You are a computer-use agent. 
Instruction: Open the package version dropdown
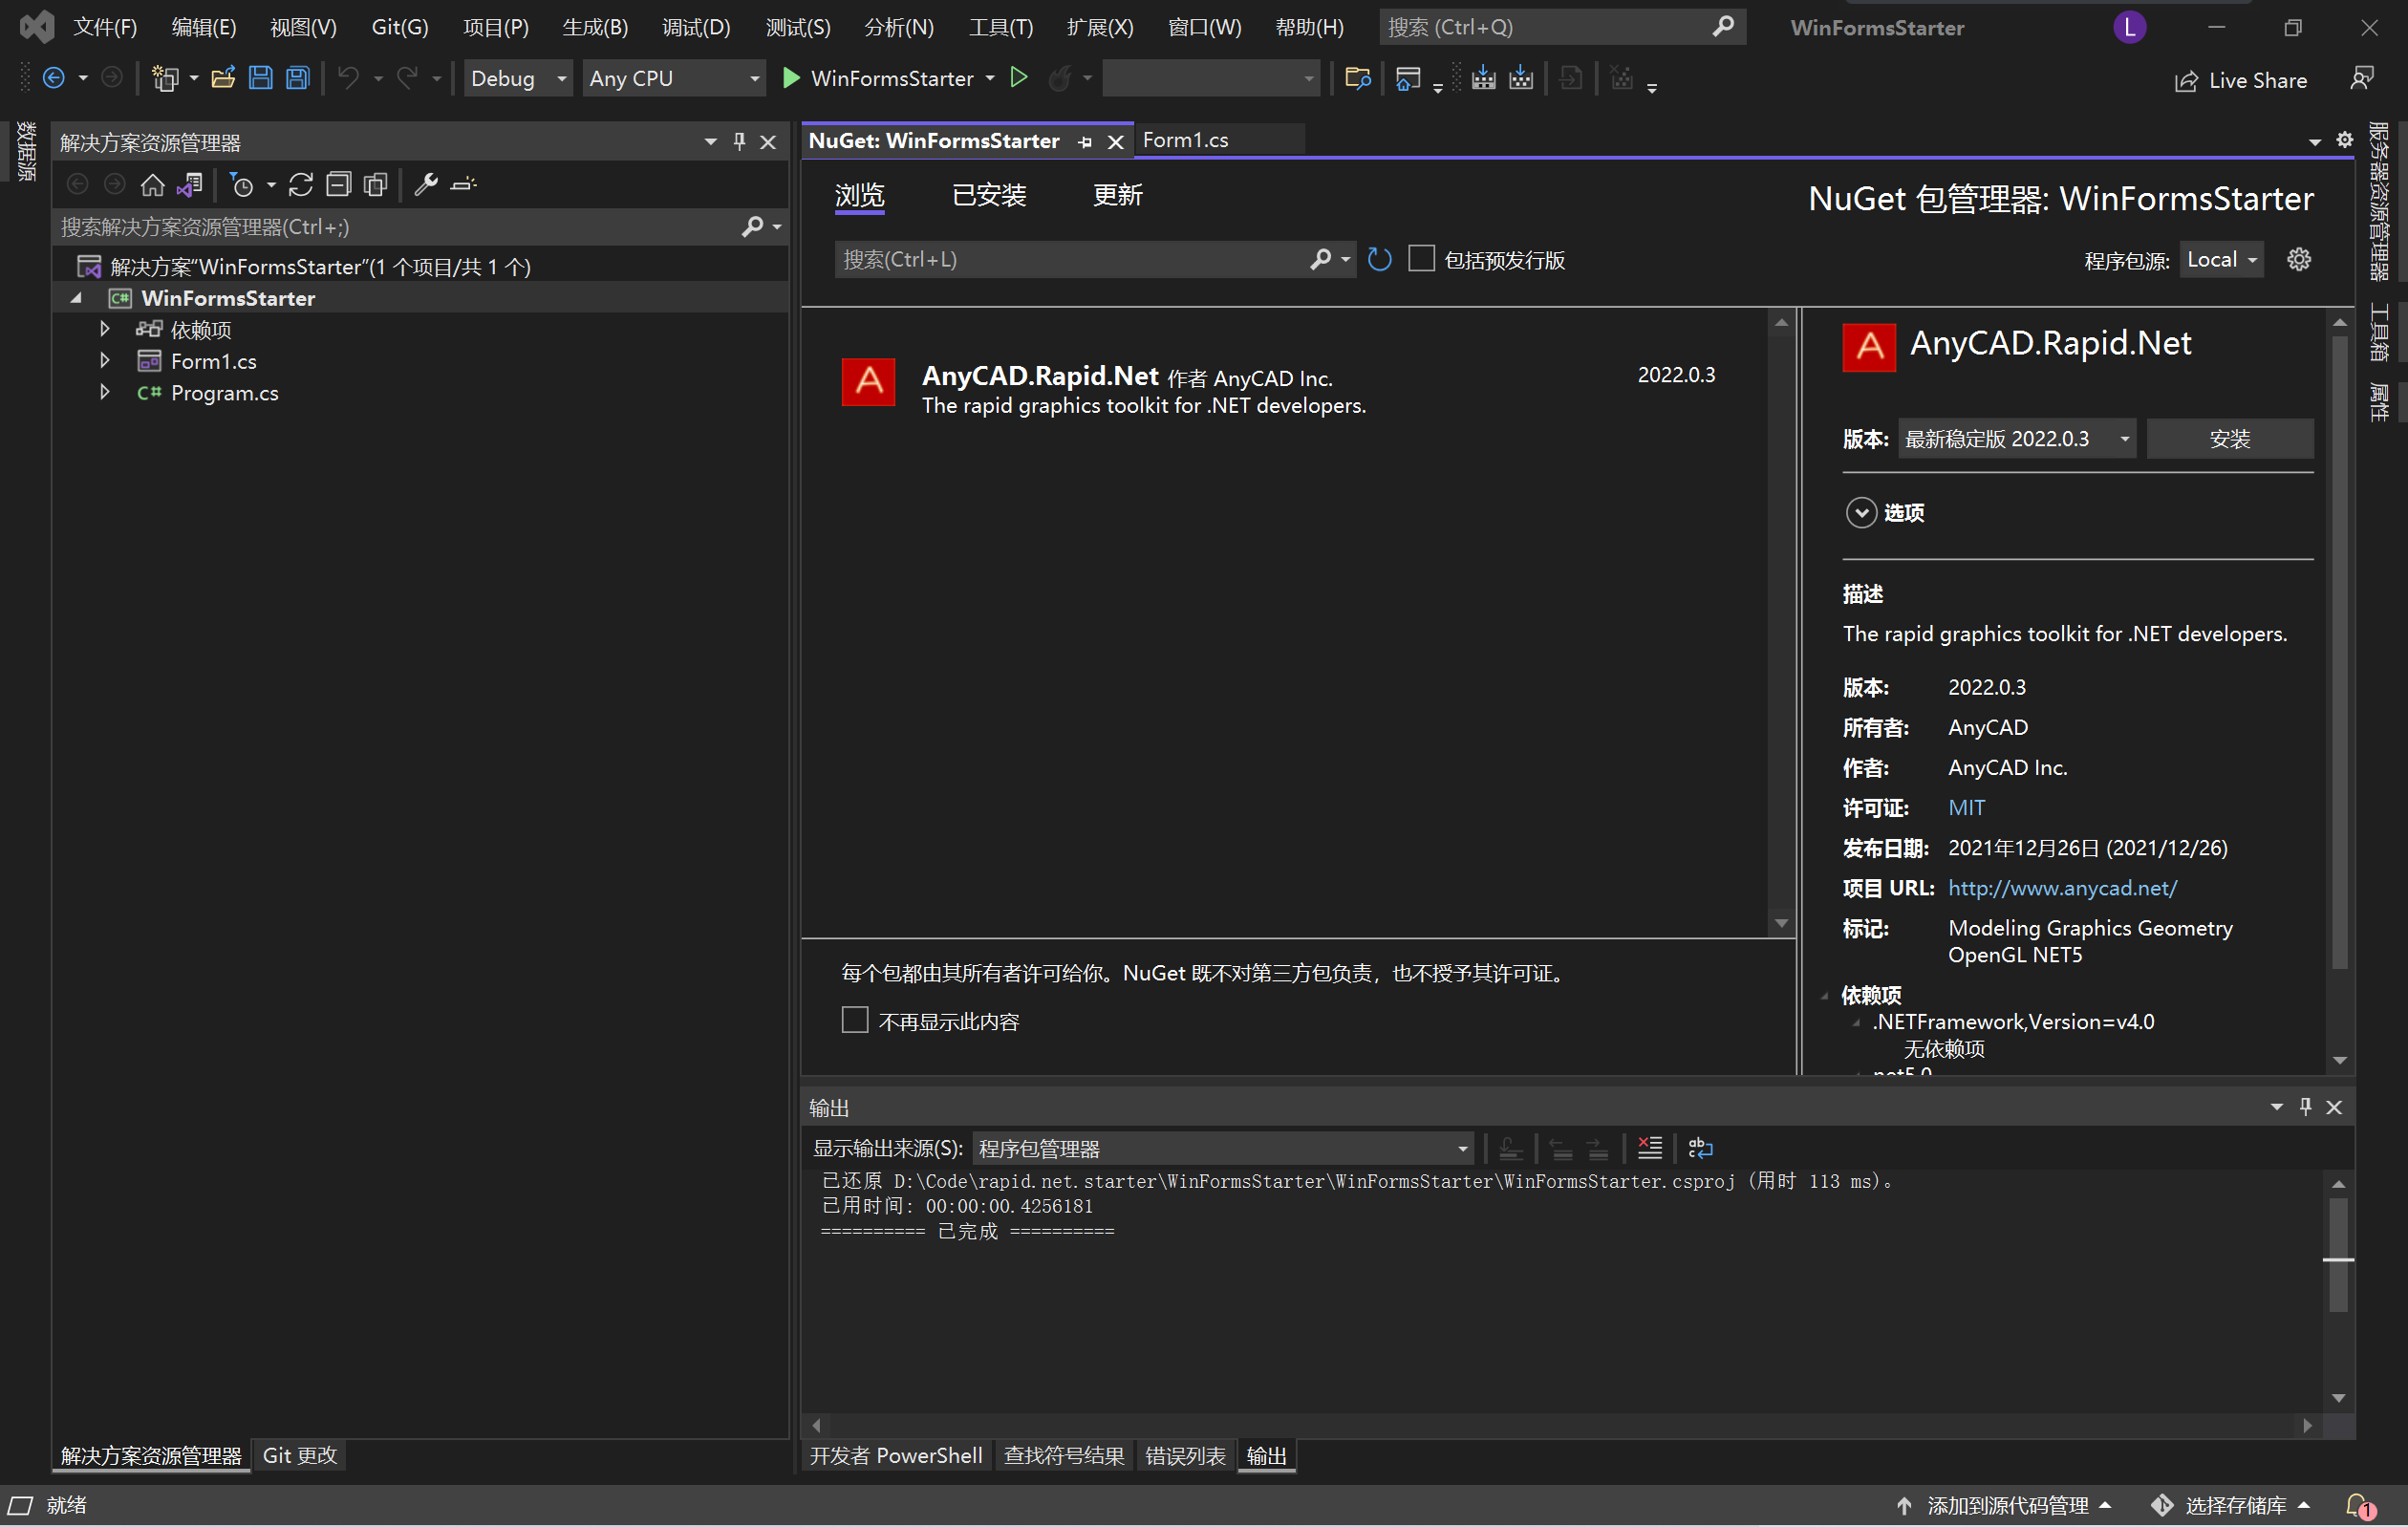point(2016,439)
